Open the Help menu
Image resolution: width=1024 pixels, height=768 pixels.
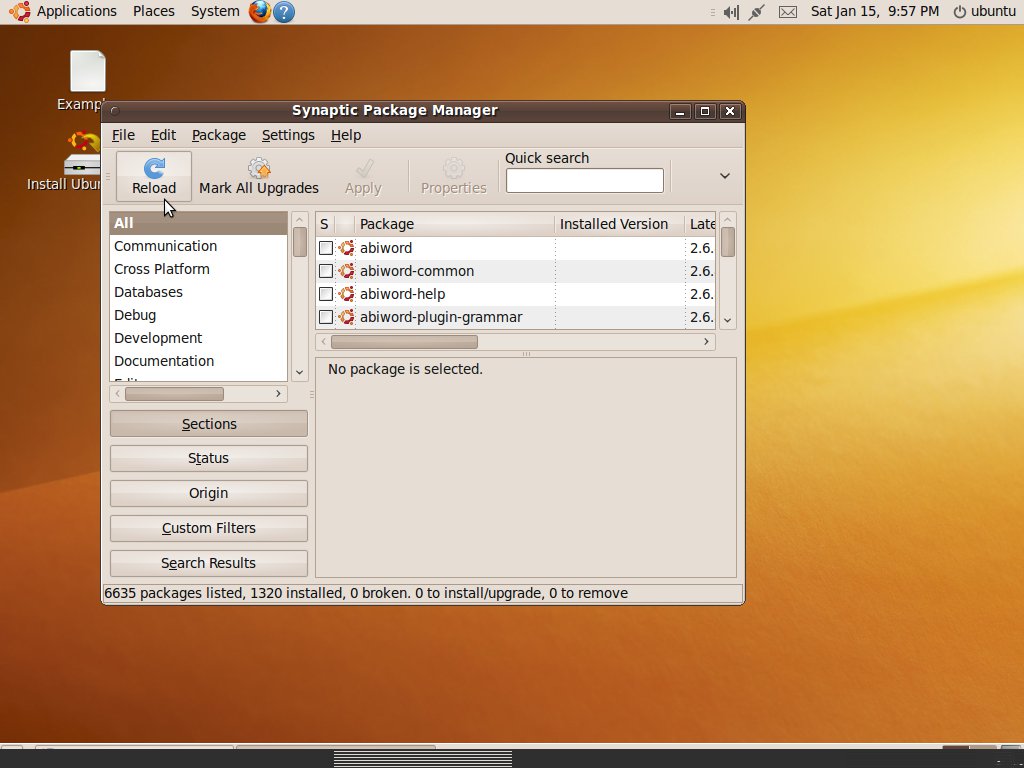[x=345, y=135]
